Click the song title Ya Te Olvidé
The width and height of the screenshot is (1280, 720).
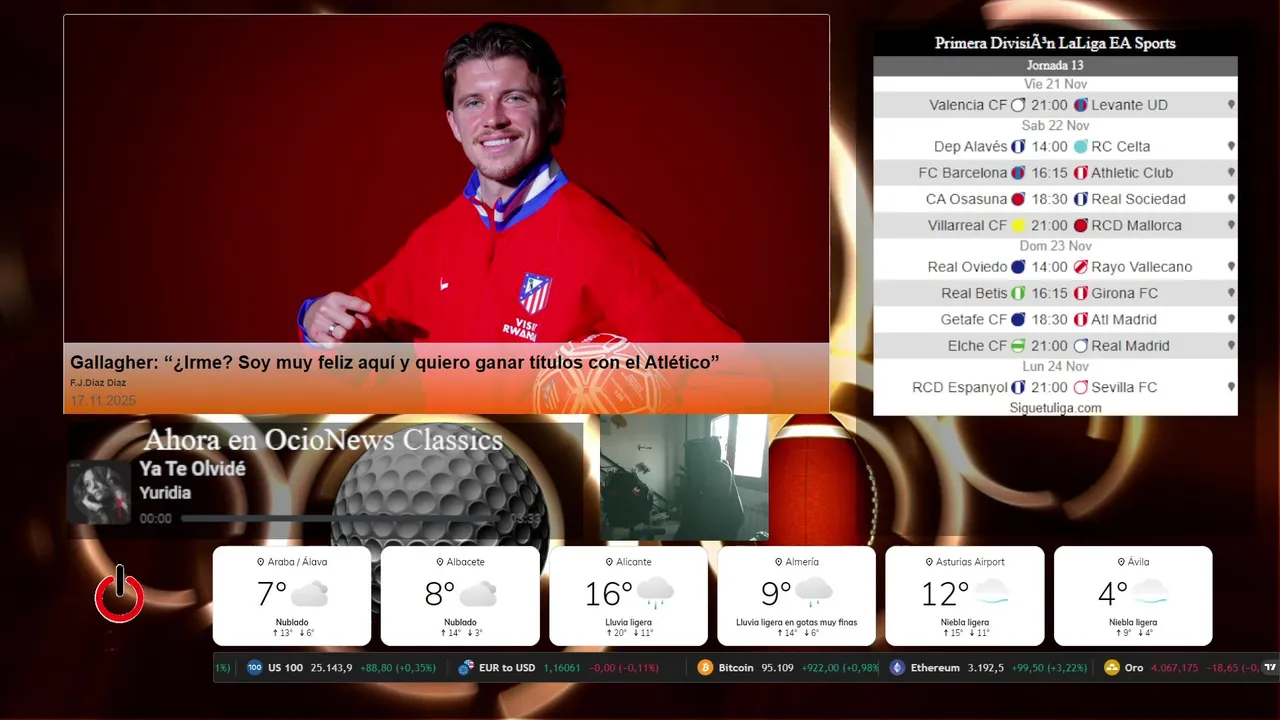pyautogui.click(x=192, y=469)
